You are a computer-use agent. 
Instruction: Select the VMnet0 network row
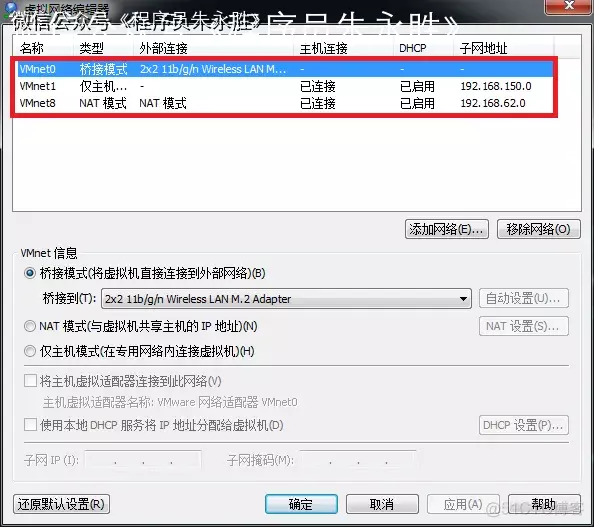pyautogui.click(x=285, y=69)
